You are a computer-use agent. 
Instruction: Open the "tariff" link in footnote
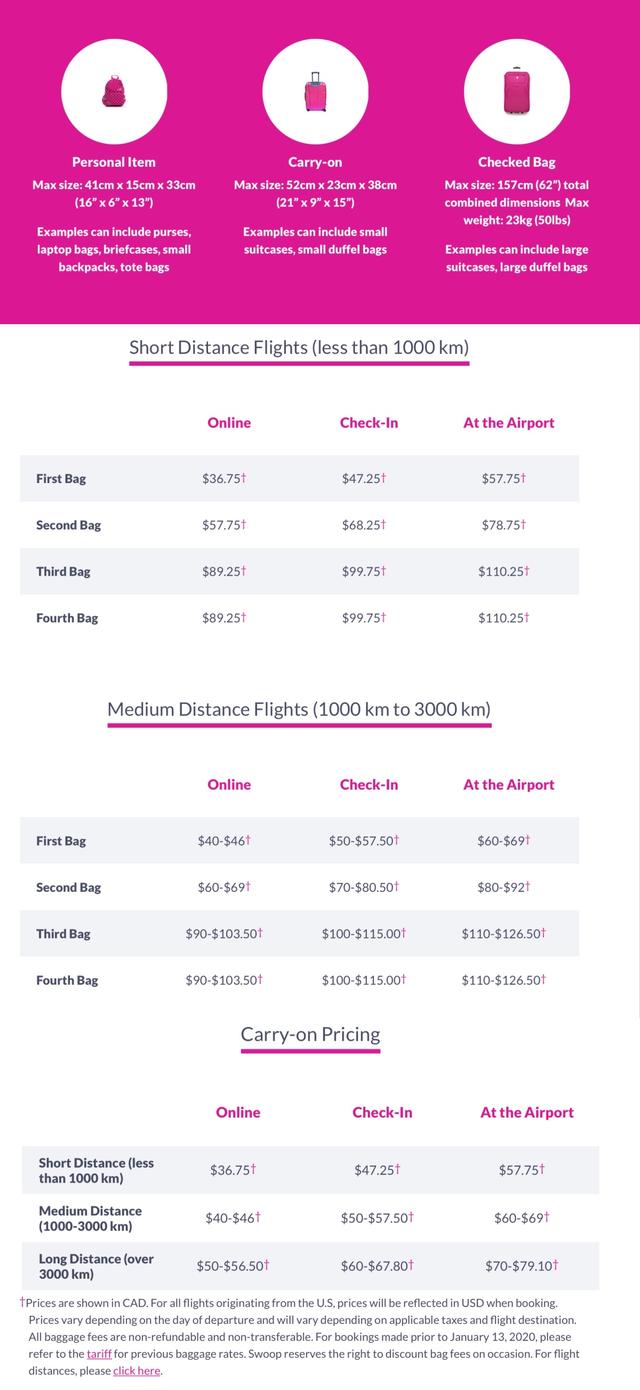point(99,1353)
